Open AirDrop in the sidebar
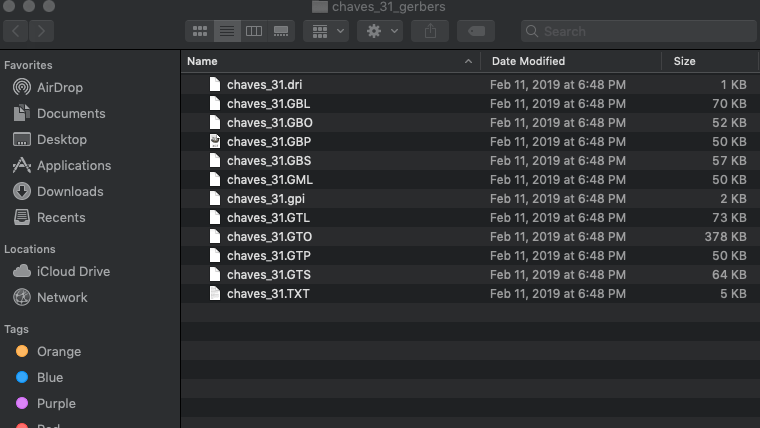The image size is (760, 428). pos(59,87)
